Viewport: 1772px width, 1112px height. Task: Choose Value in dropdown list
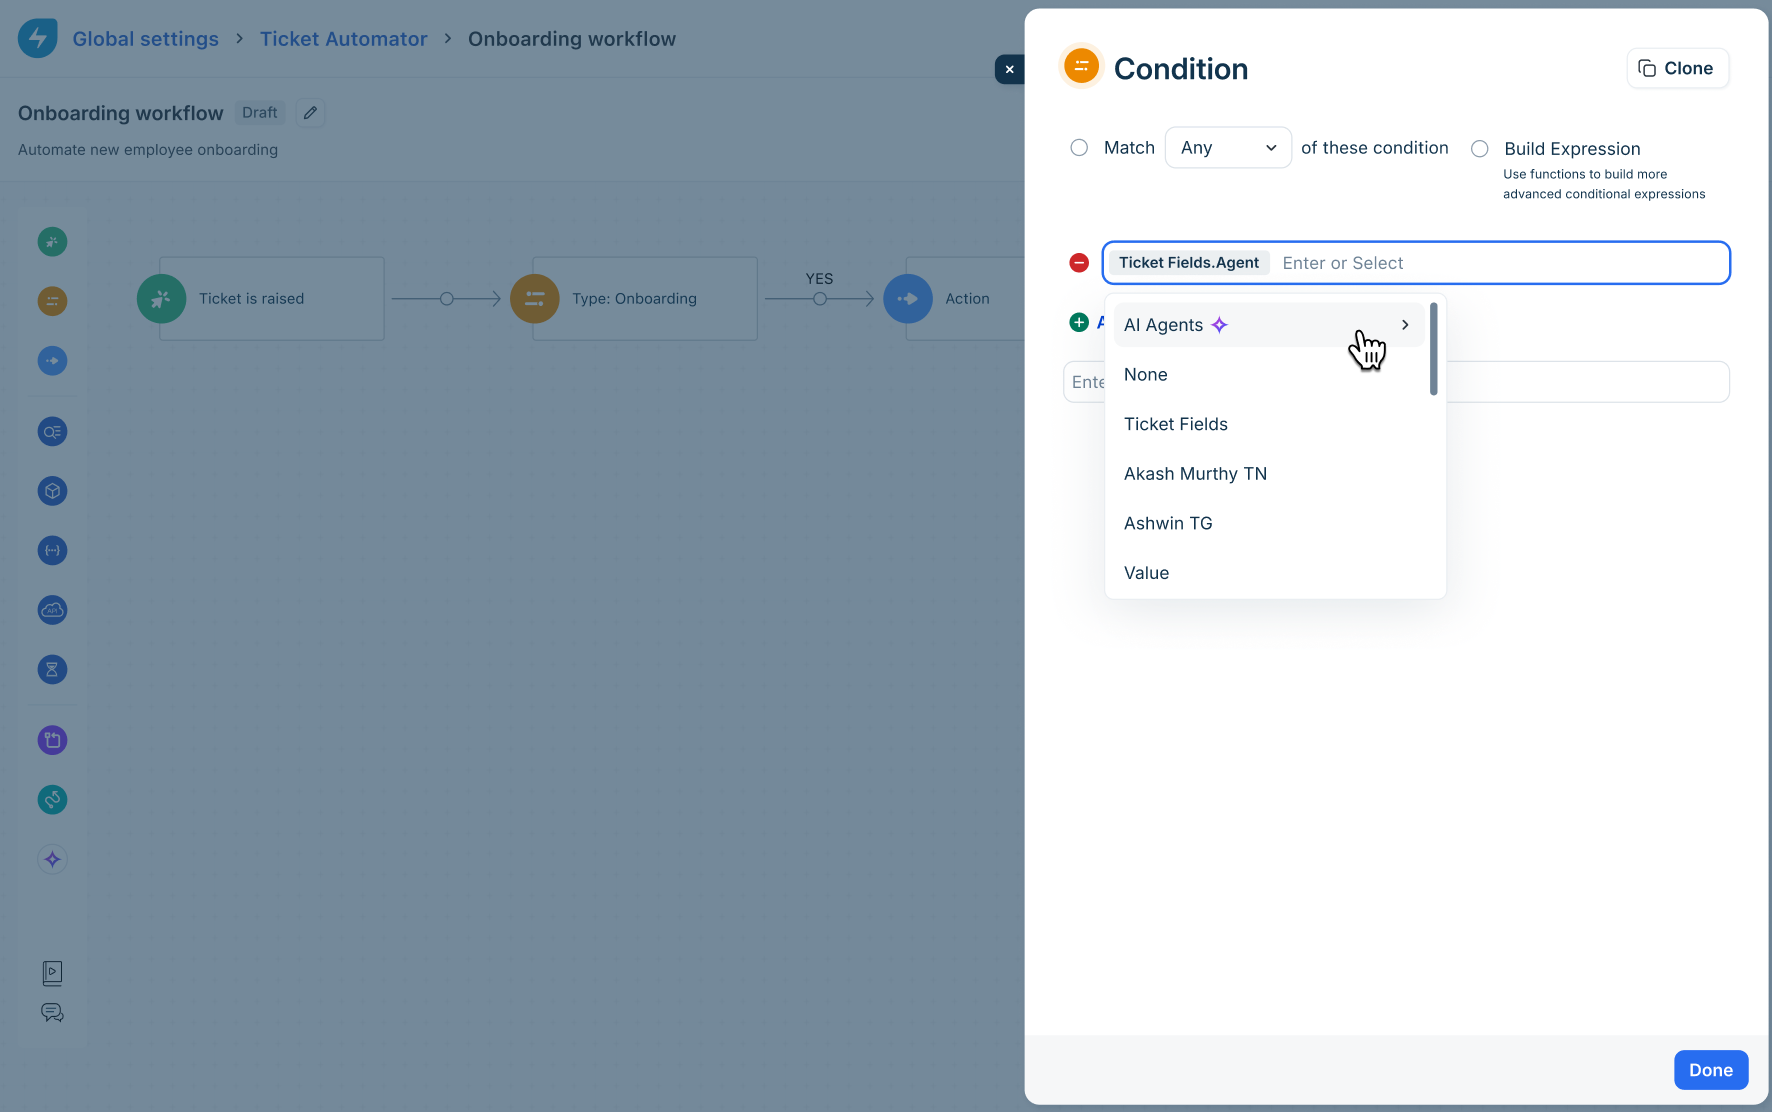click(1269, 573)
